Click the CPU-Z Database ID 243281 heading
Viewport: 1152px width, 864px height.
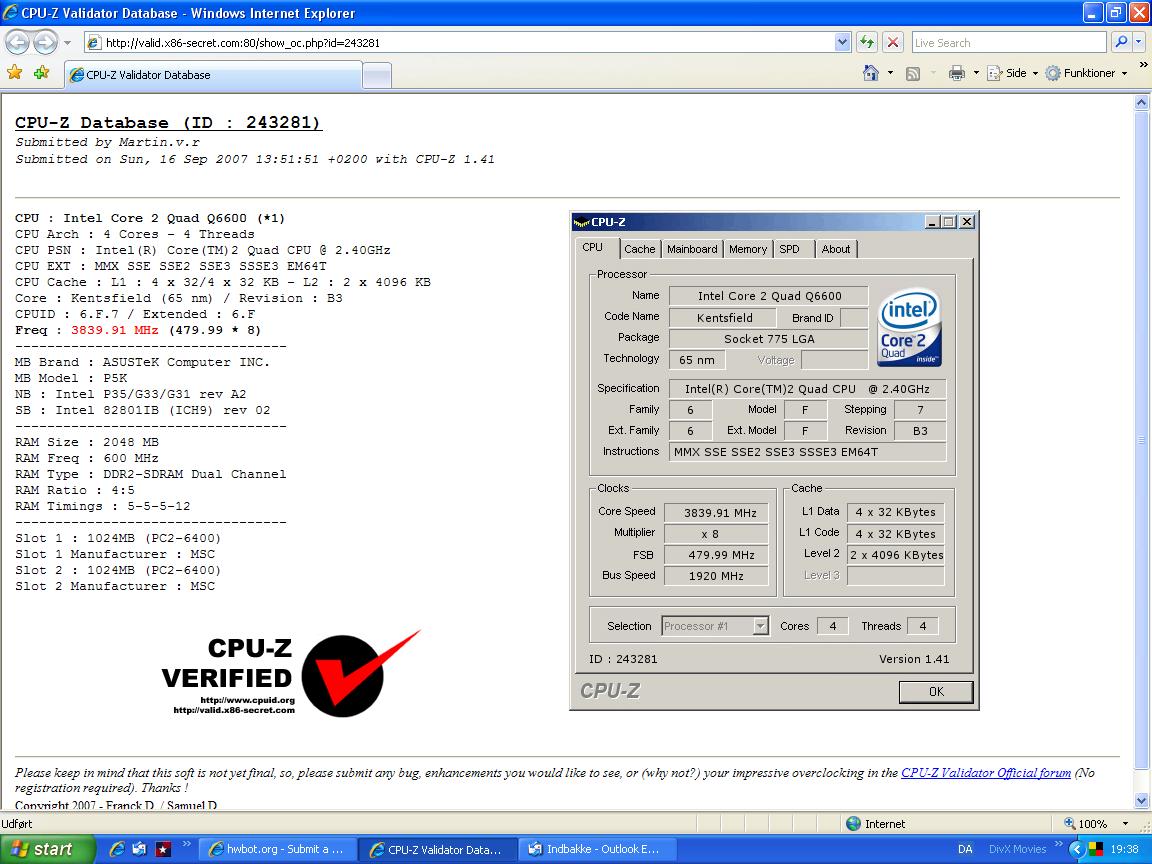tap(168, 123)
